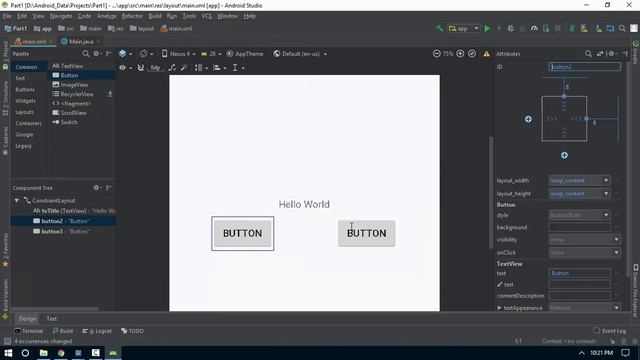
Task: Open Palette panel gear settings
Action: (x=97, y=53)
